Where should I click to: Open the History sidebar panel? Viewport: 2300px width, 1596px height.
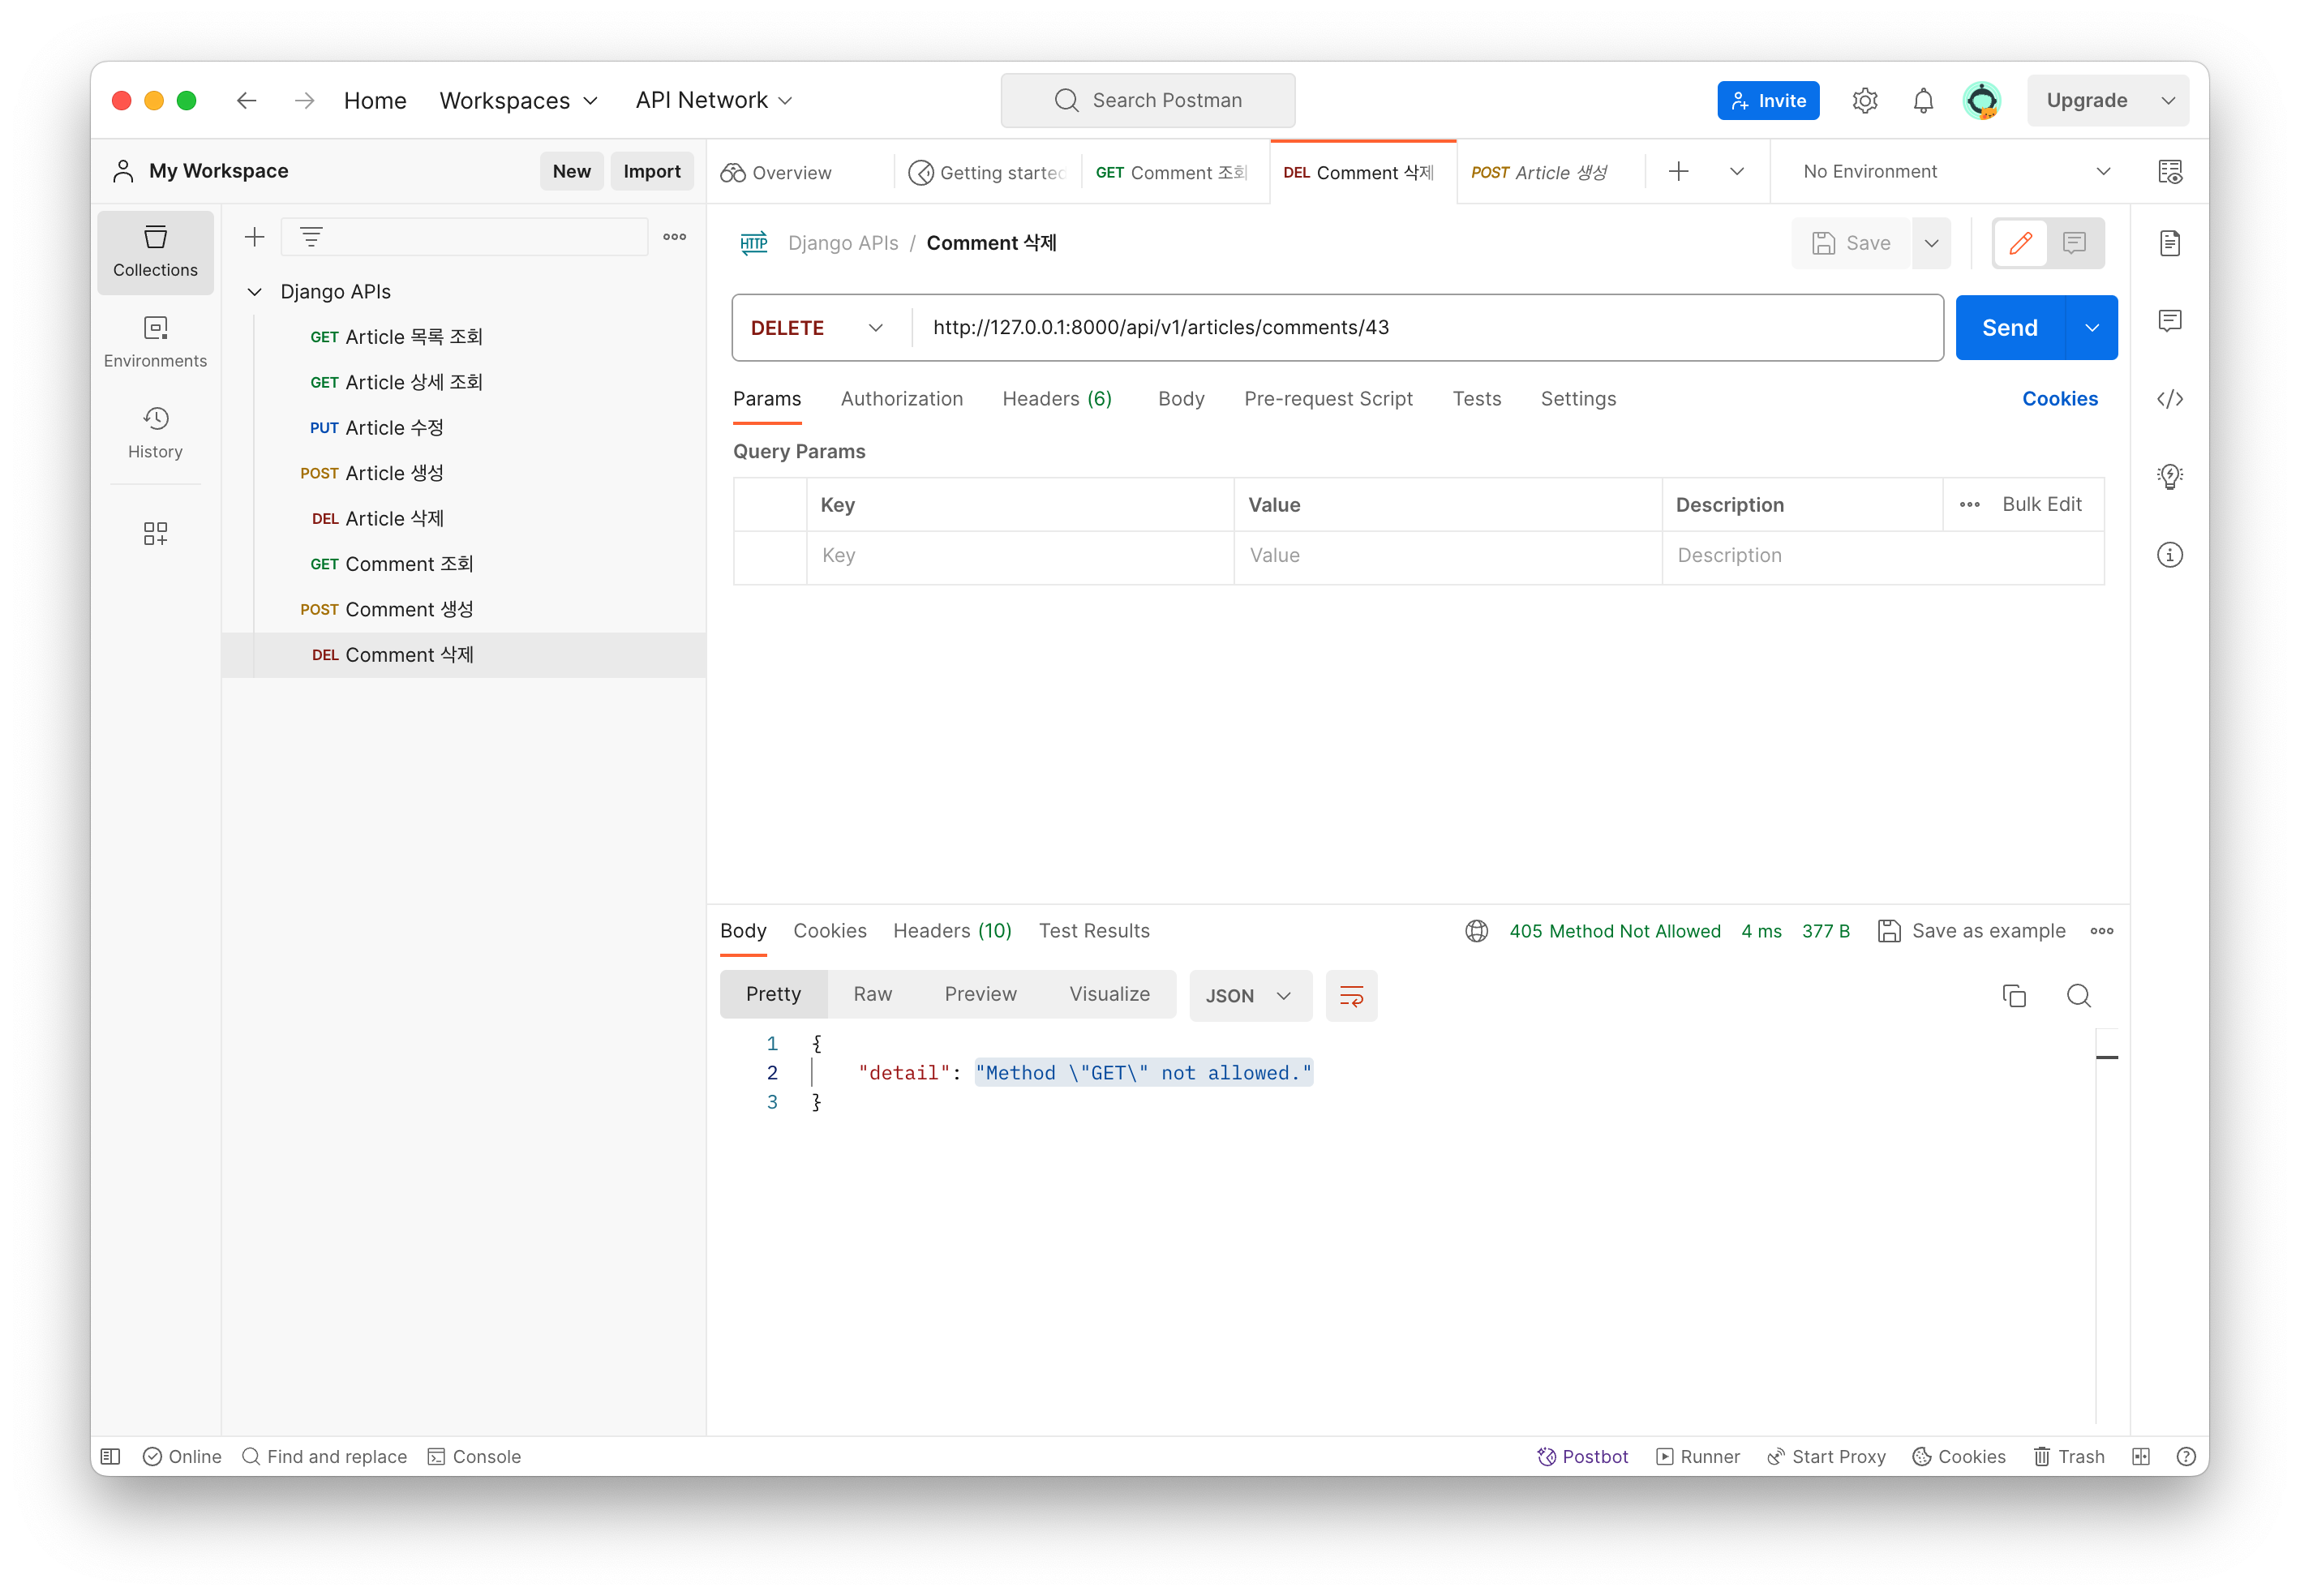[x=155, y=432]
